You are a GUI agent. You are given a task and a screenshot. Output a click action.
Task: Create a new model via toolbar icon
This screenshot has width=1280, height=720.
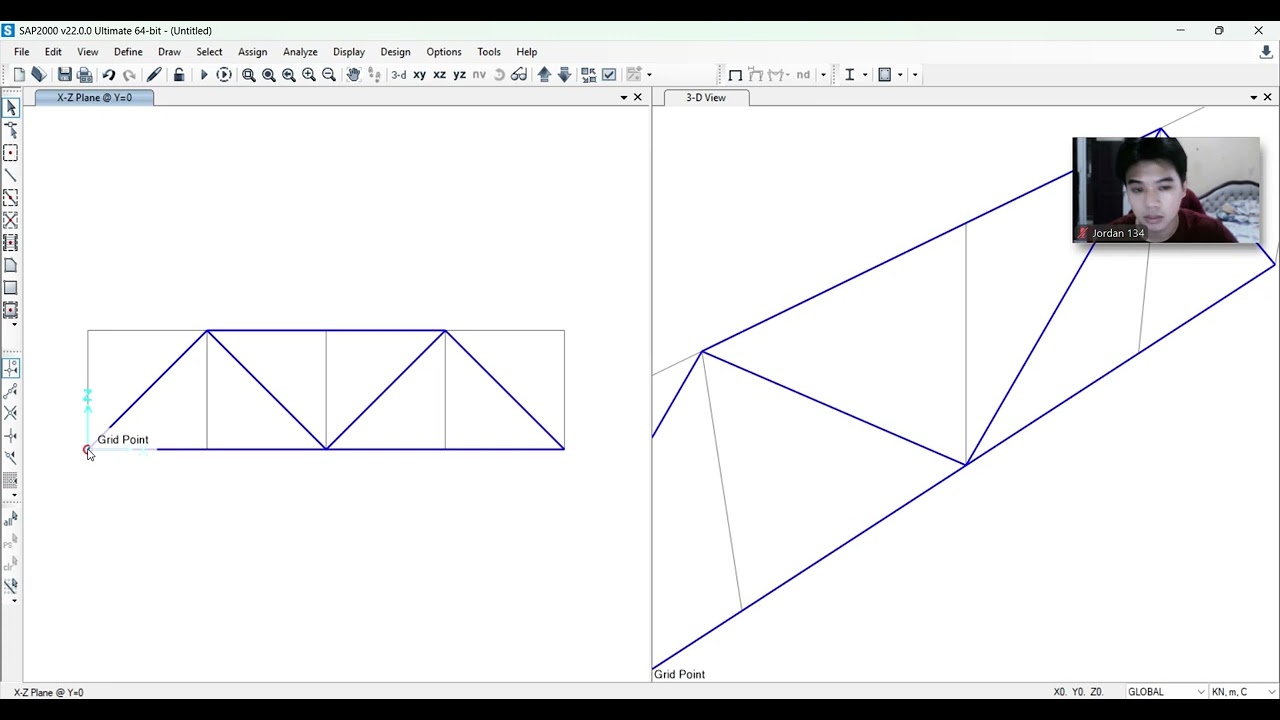(x=19, y=75)
